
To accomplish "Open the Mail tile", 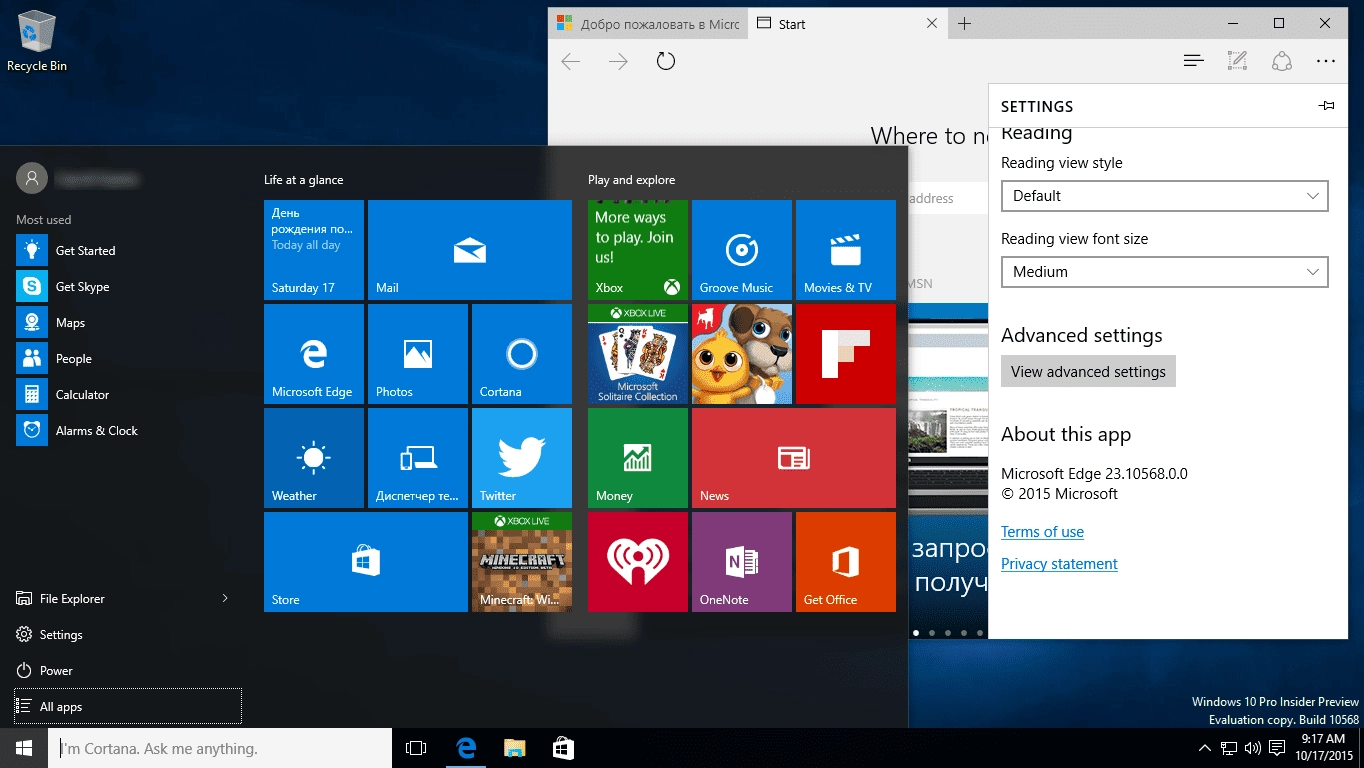I will (470, 250).
